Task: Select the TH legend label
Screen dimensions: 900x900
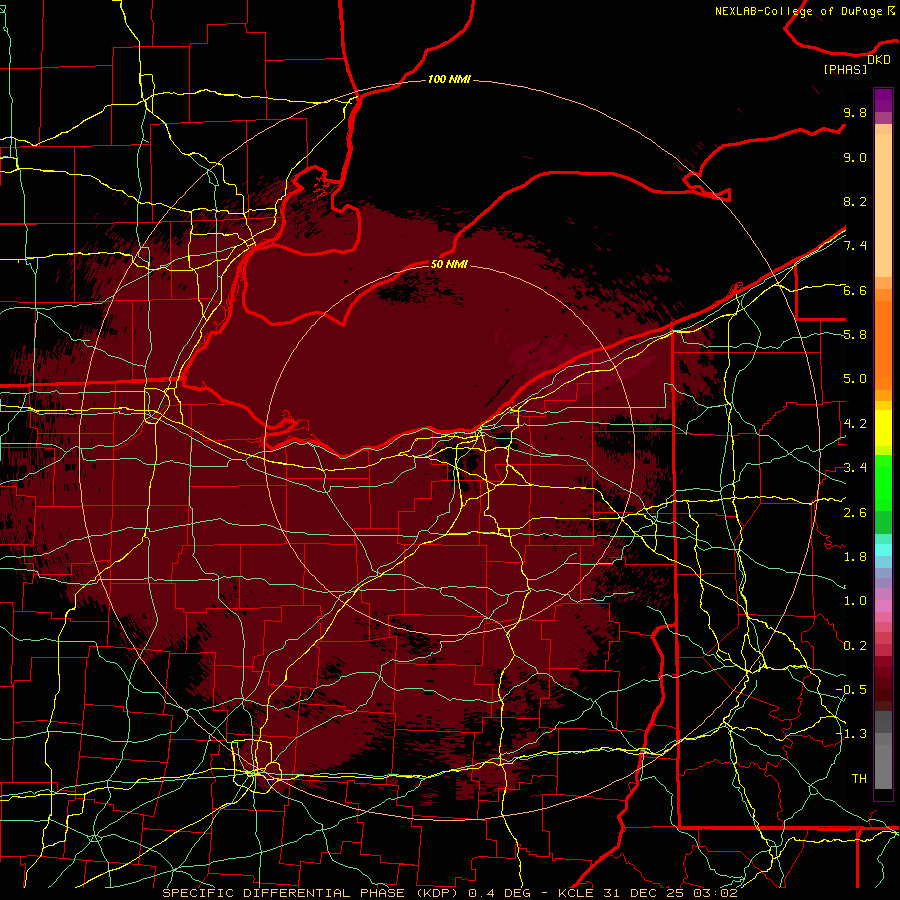Action: click(x=859, y=779)
